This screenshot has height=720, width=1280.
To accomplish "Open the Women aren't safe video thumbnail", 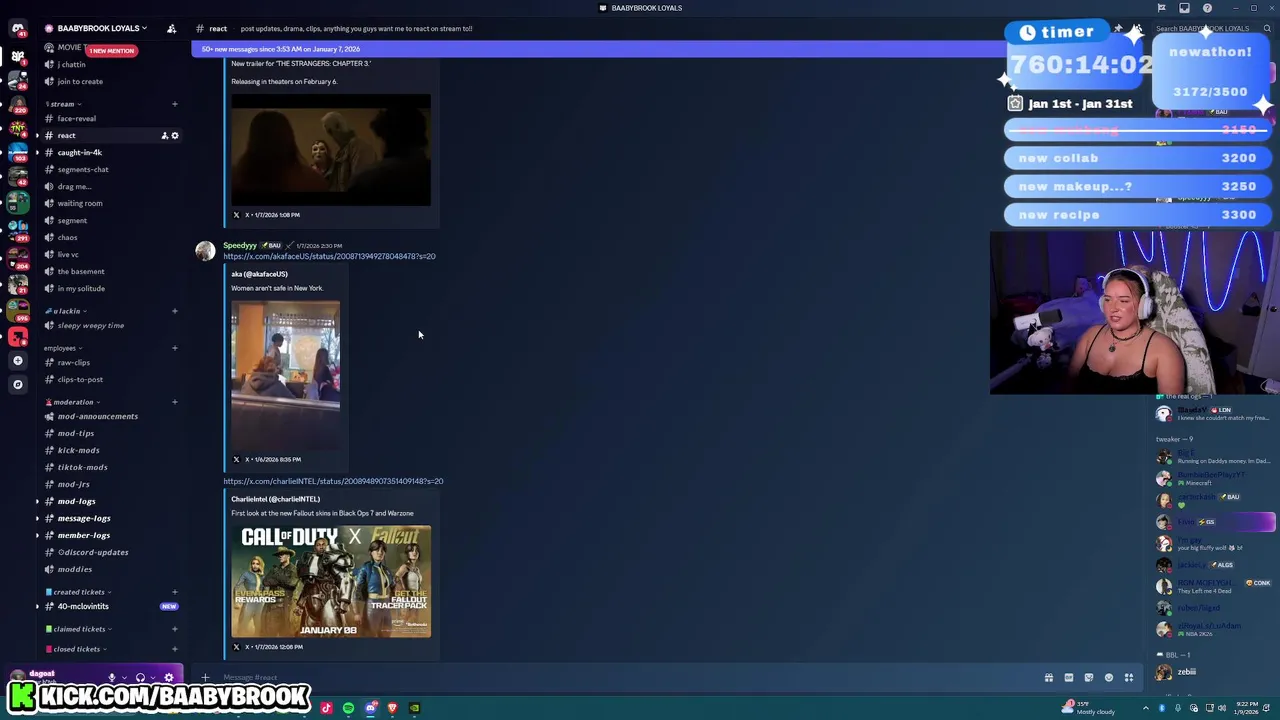I will (285, 376).
